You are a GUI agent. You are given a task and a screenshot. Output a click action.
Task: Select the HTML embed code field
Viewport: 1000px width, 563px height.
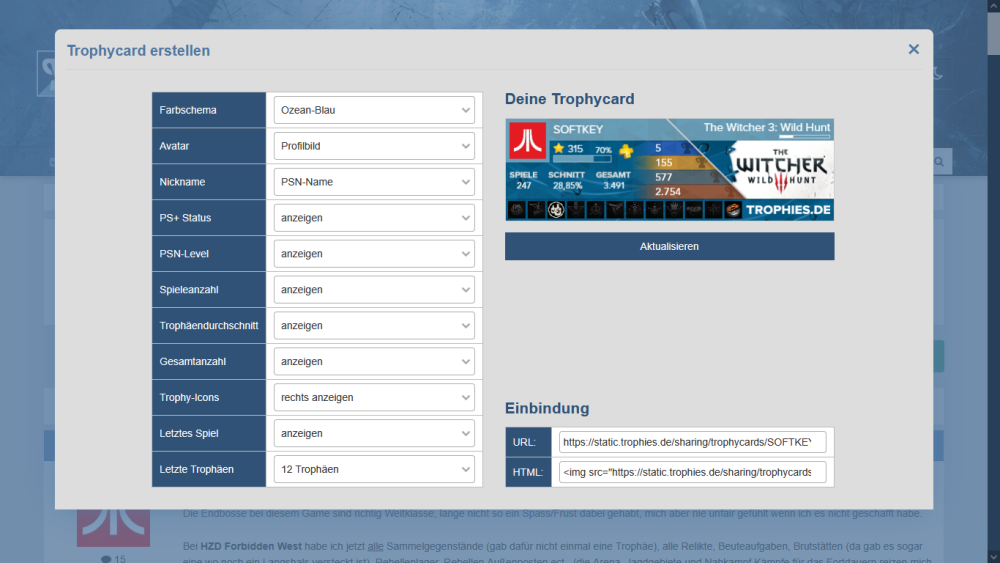[692, 472]
